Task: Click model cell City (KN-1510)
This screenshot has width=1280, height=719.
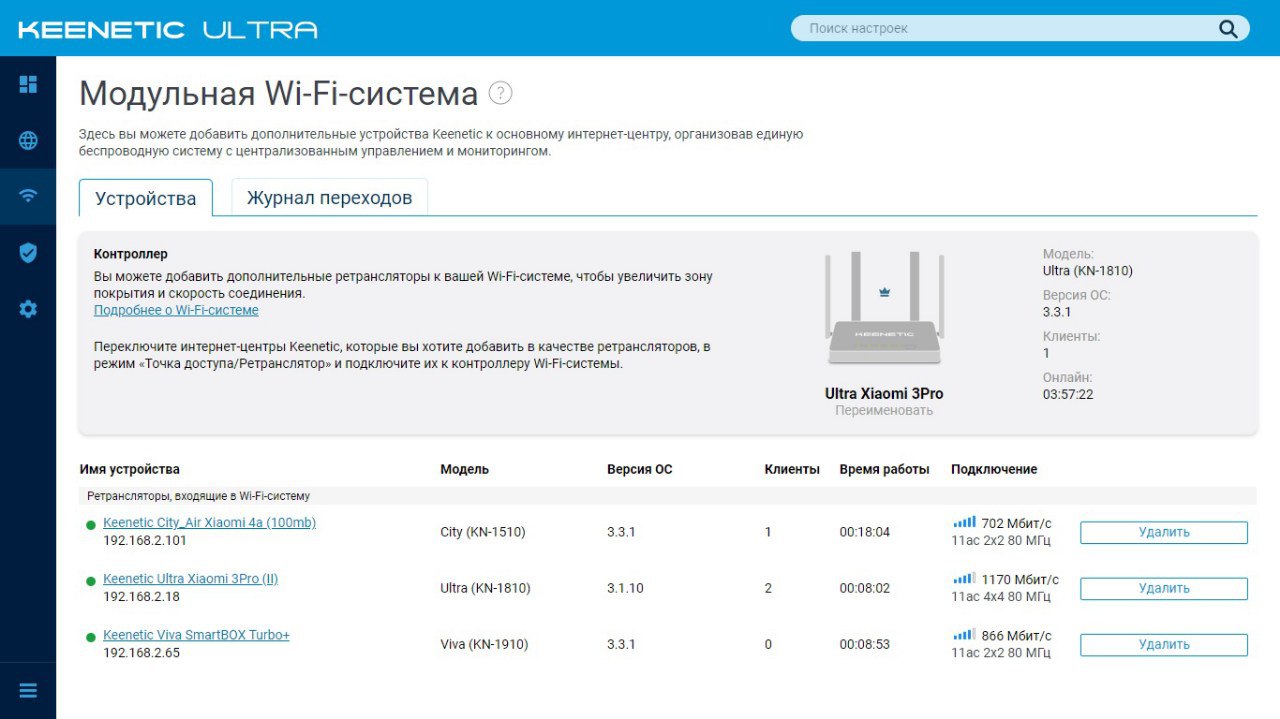Action: coord(483,532)
